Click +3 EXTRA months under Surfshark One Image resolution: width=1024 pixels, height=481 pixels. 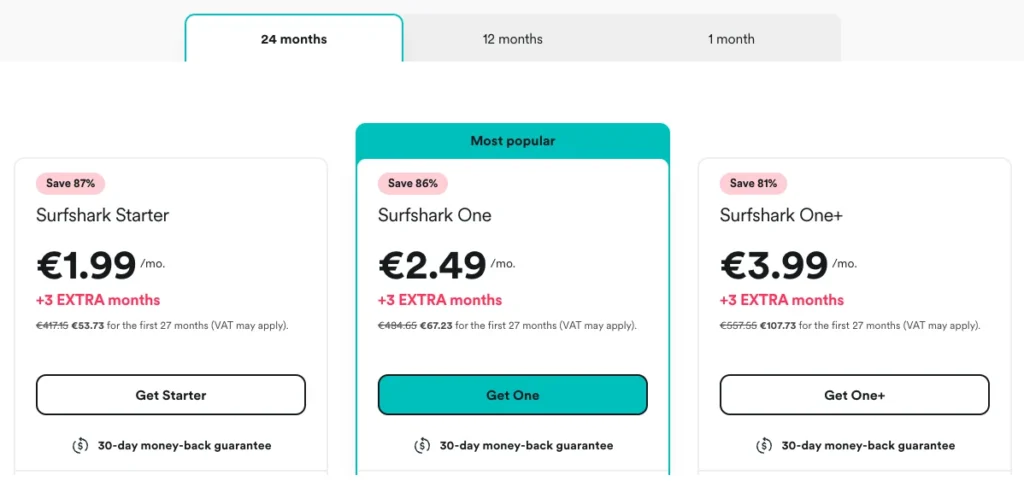pyautogui.click(x=440, y=300)
